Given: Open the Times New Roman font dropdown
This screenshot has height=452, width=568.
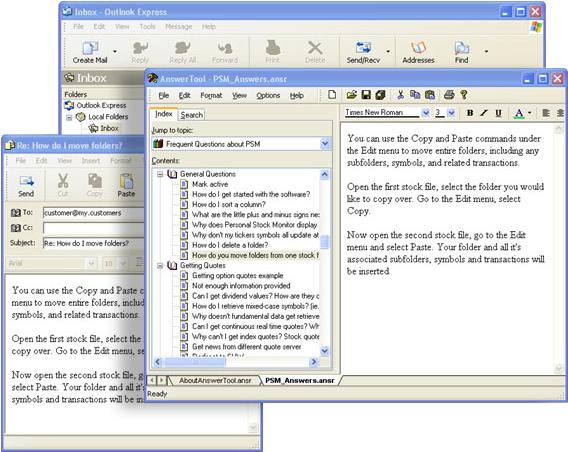Looking at the screenshot, I should (x=426, y=113).
